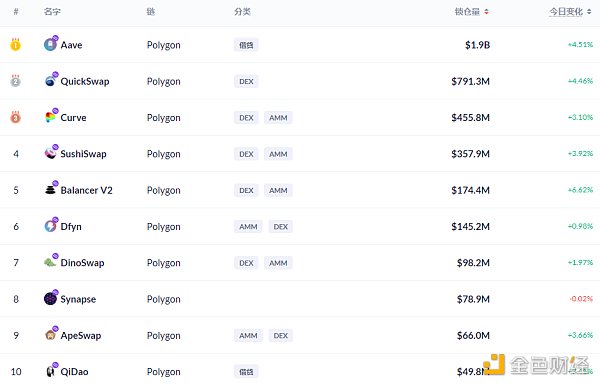This screenshot has height=386, width=600.
Task: Click the Aave protocol logo icon
Action: tap(50, 44)
